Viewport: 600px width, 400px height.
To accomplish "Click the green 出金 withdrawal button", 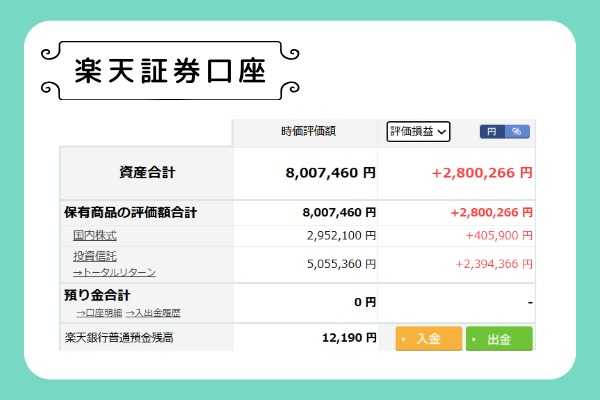I will (x=499, y=339).
